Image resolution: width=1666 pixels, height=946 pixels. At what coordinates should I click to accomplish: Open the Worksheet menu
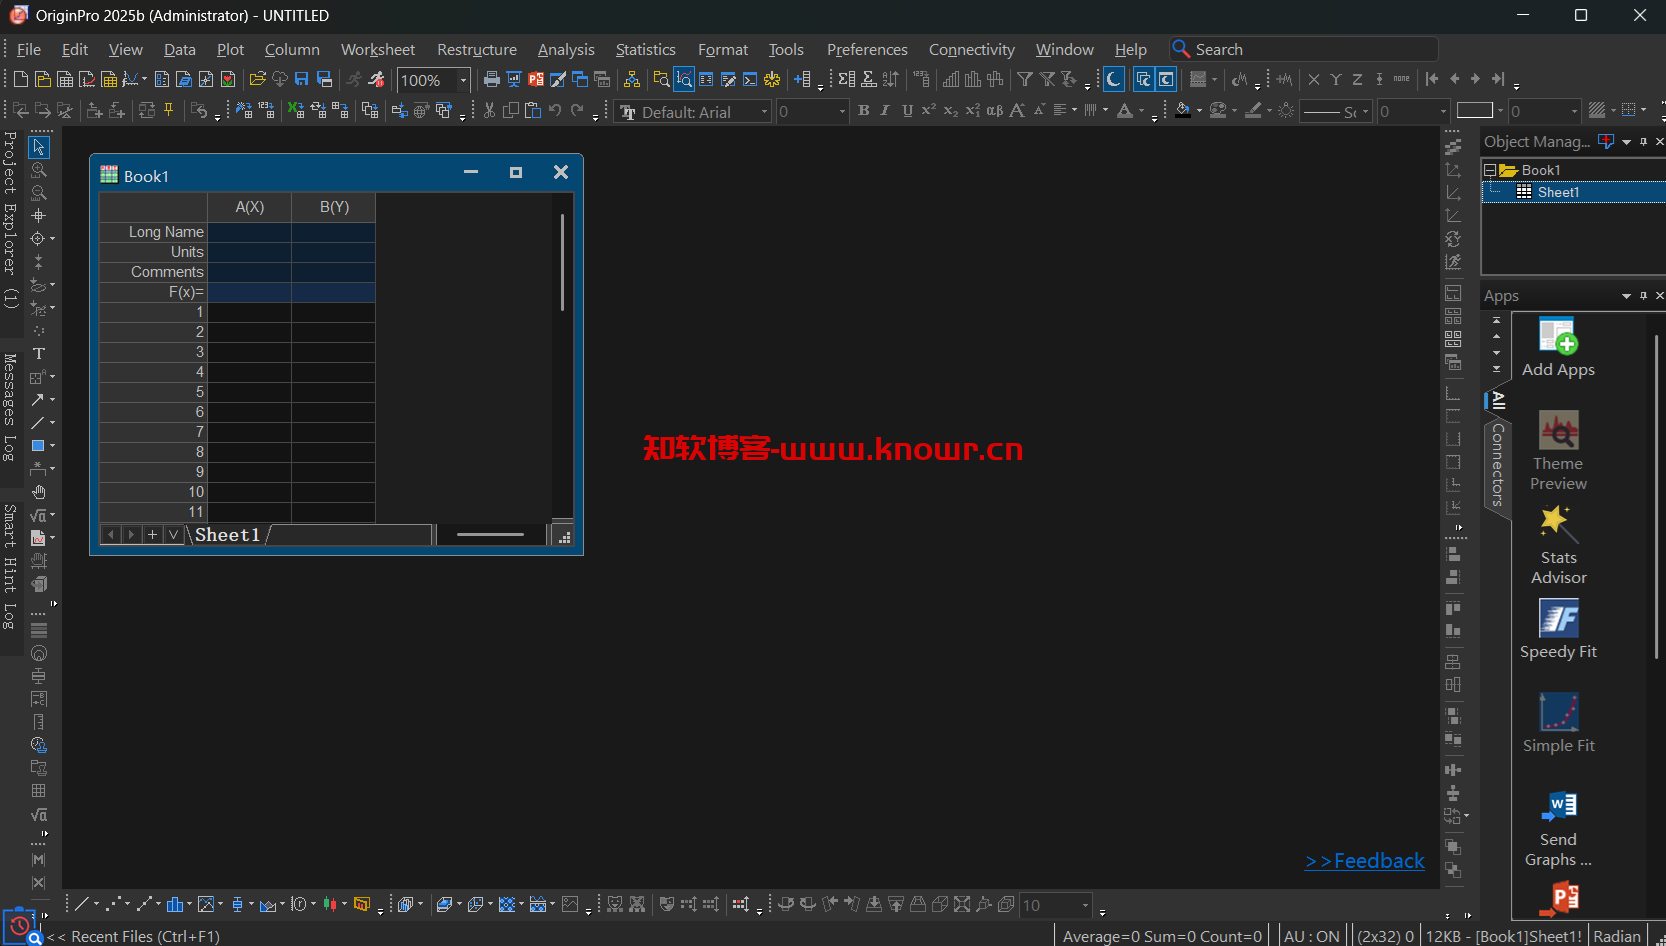click(378, 49)
